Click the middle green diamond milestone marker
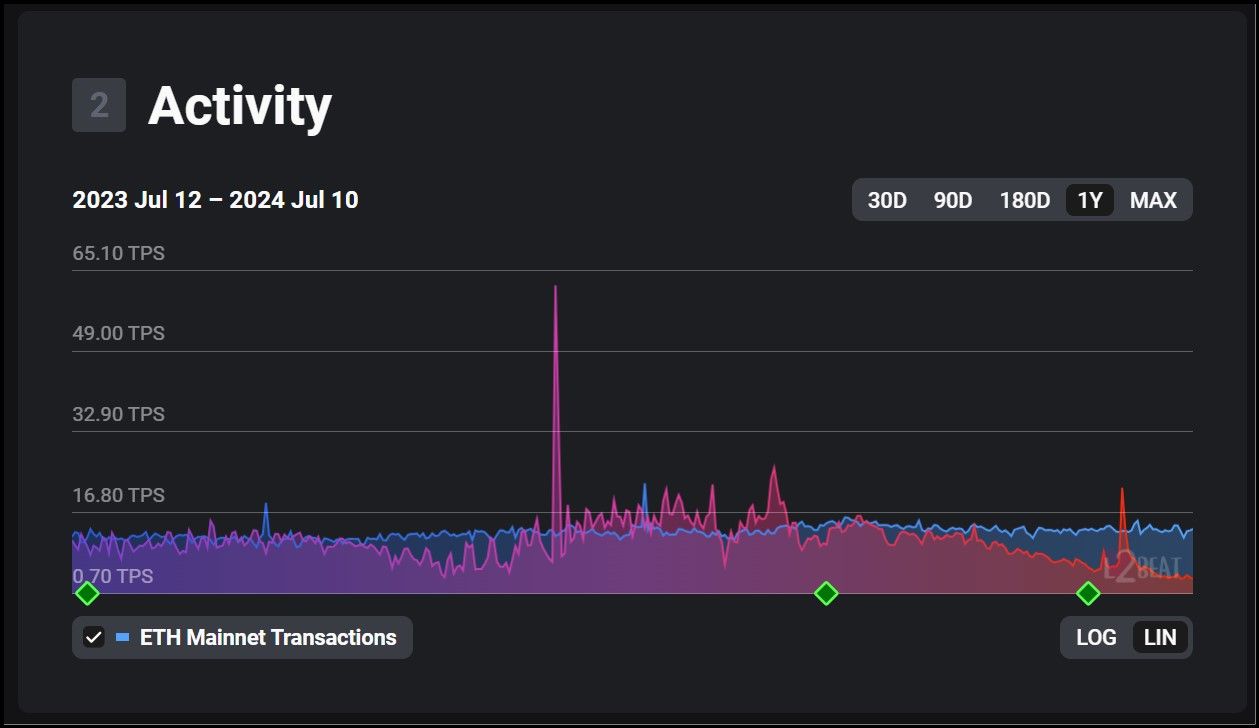 (x=825, y=594)
